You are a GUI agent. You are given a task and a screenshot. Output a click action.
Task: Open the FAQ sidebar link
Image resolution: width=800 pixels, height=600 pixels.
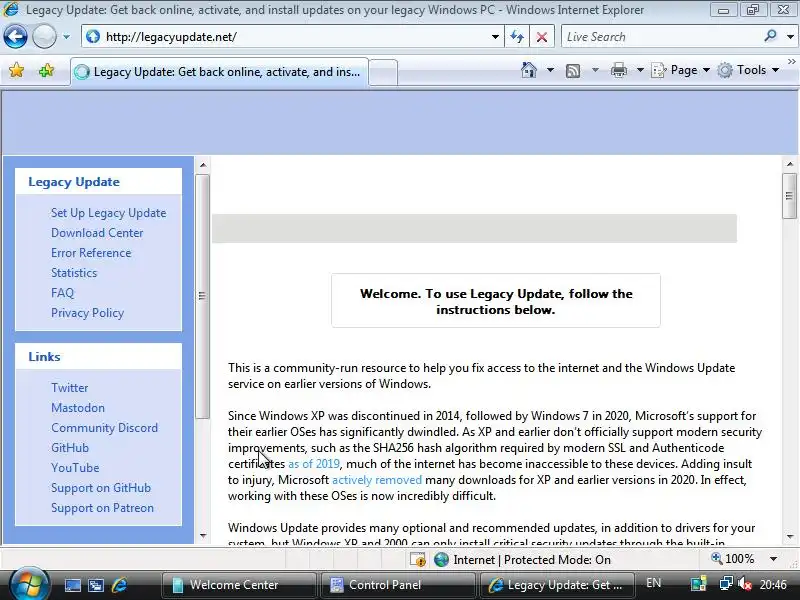click(x=62, y=293)
